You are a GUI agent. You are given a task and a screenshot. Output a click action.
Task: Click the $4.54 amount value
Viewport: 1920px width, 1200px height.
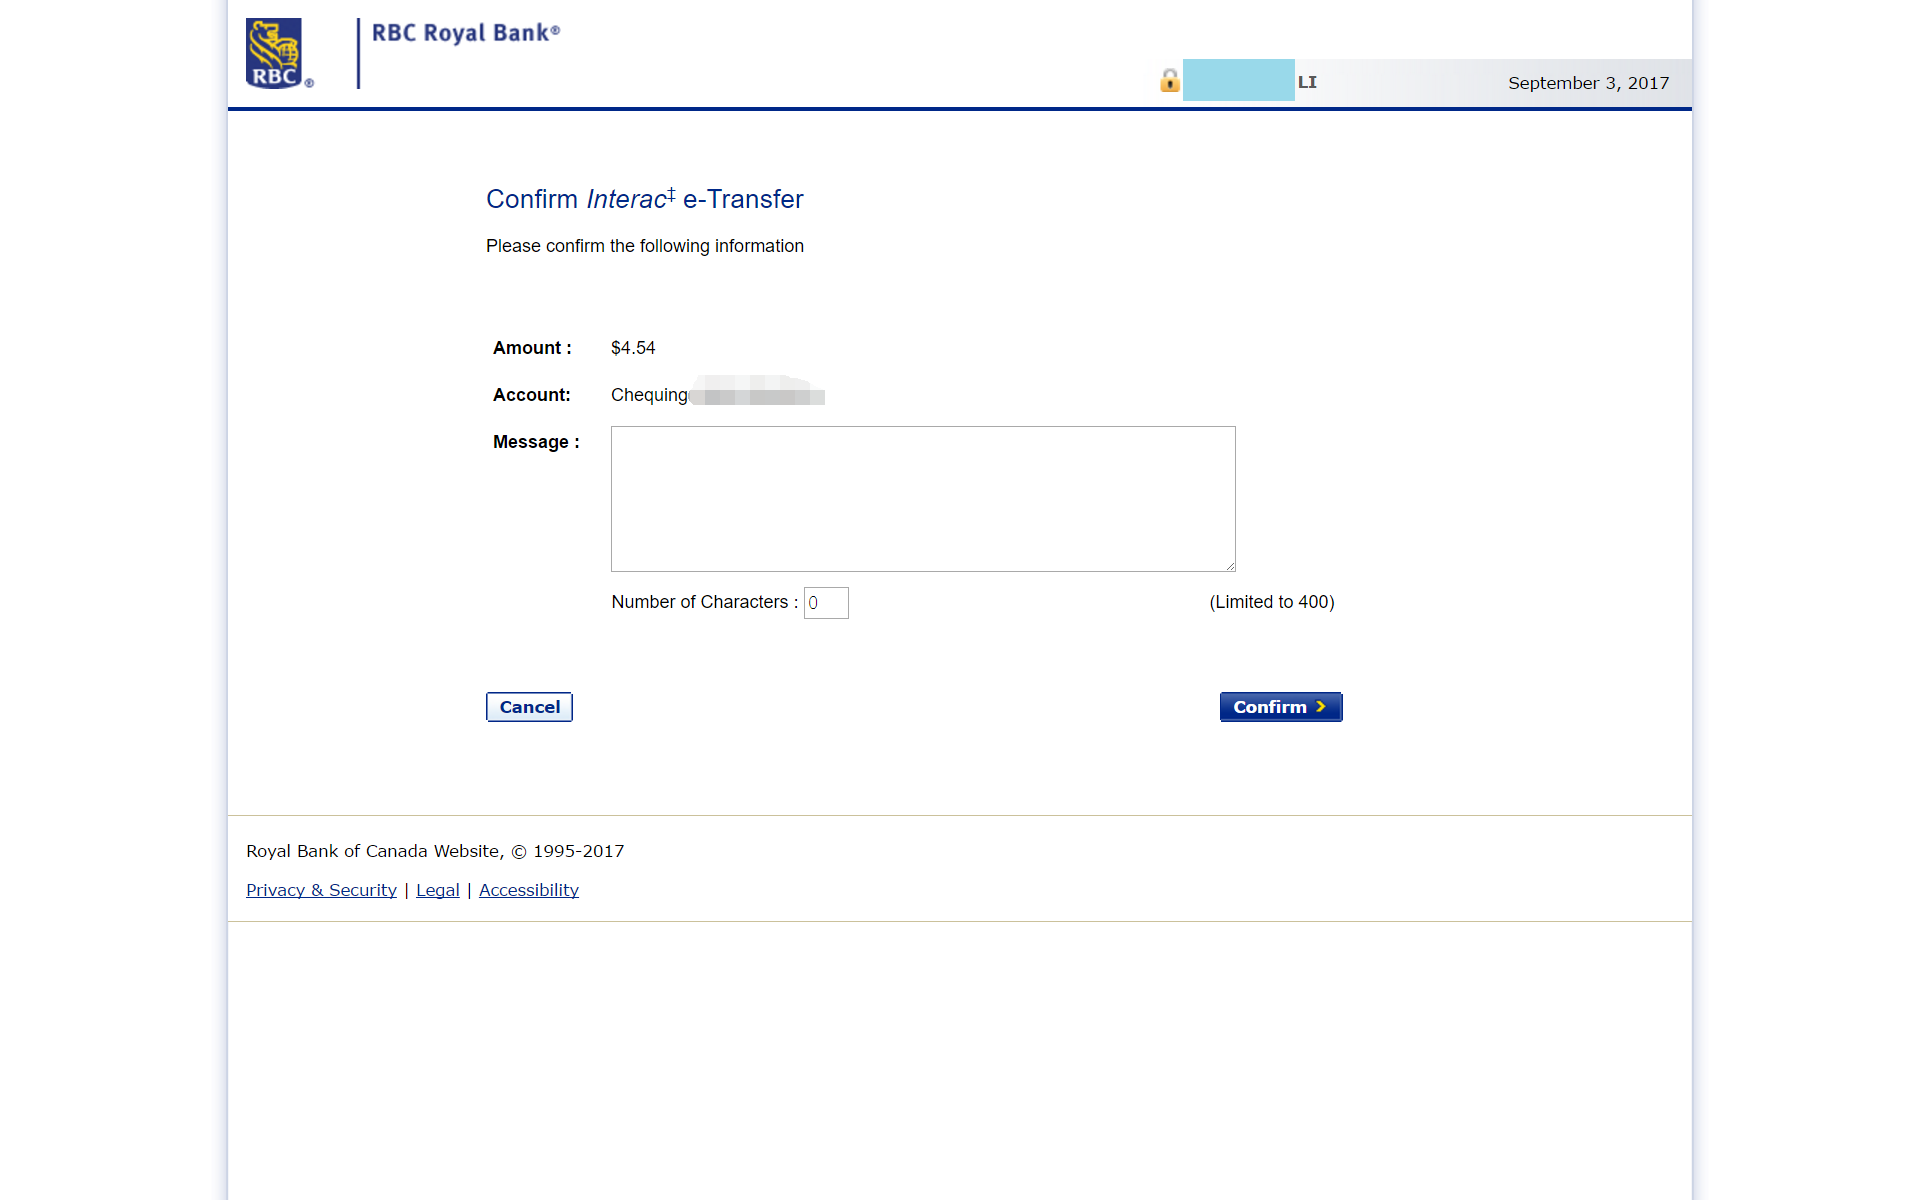point(633,348)
